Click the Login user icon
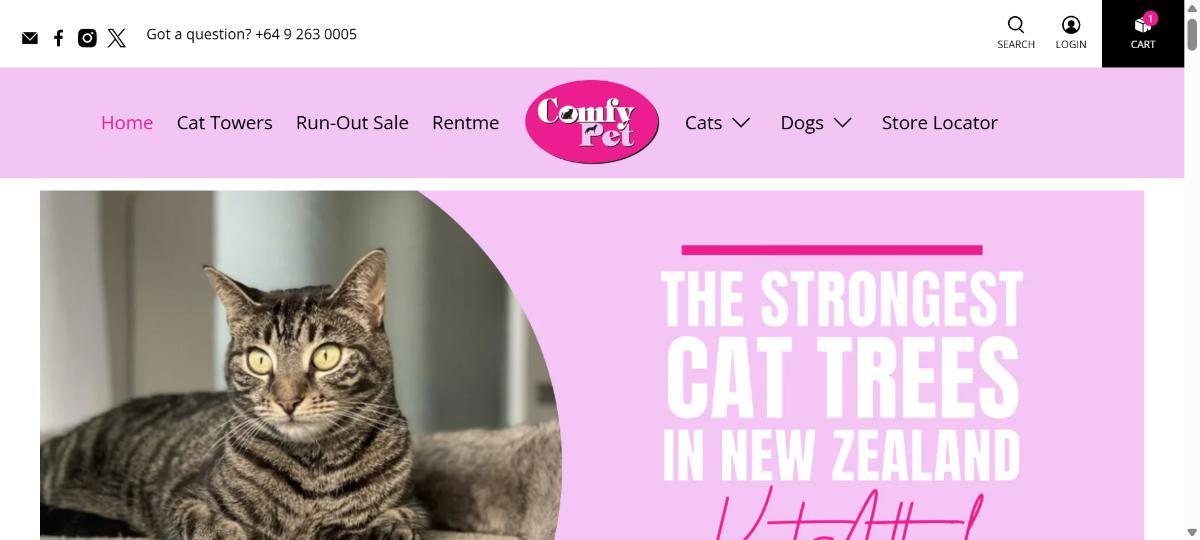 tap(1071, 25)
